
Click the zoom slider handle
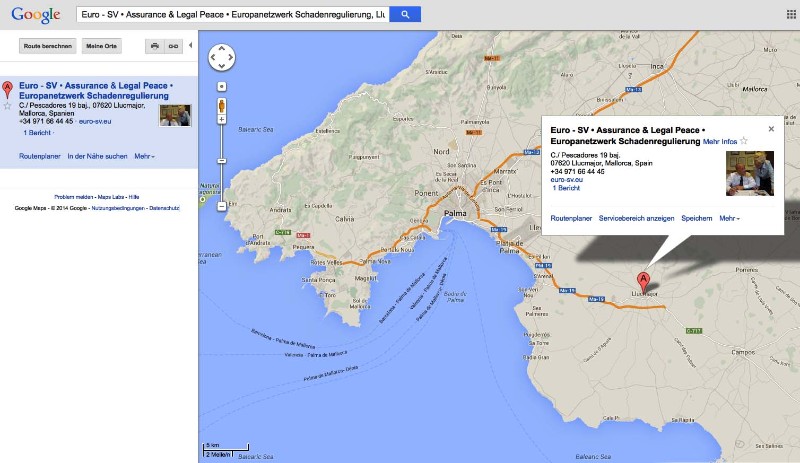pos(222,161)
